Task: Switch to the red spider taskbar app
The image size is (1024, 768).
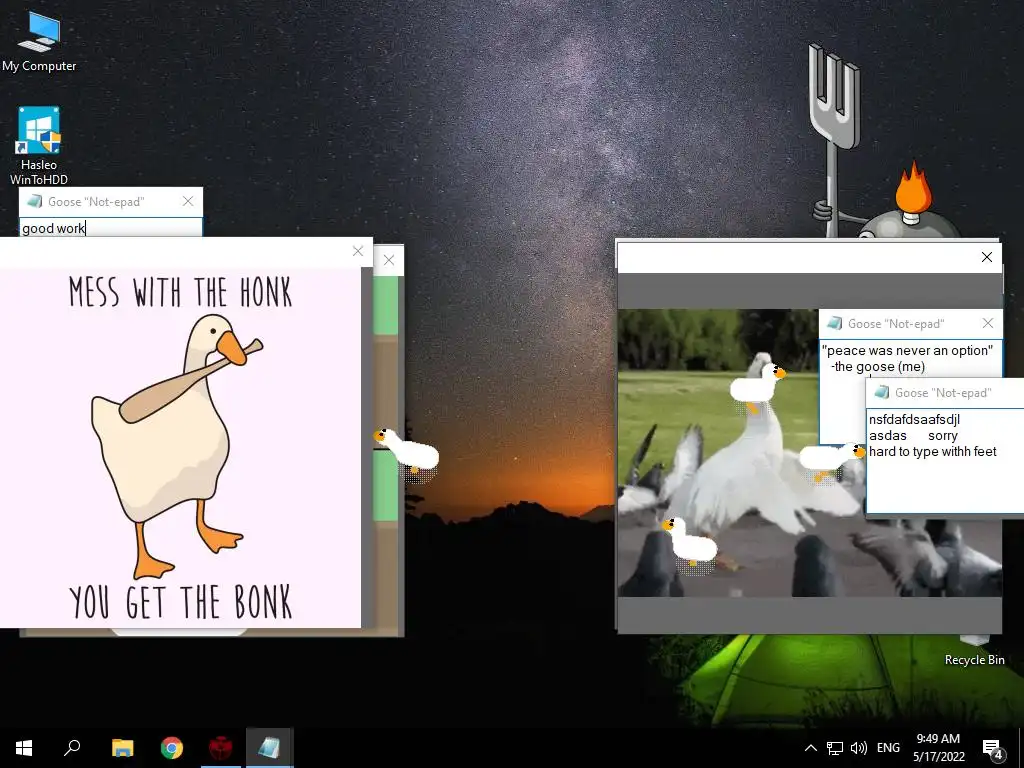Action: 221,748
